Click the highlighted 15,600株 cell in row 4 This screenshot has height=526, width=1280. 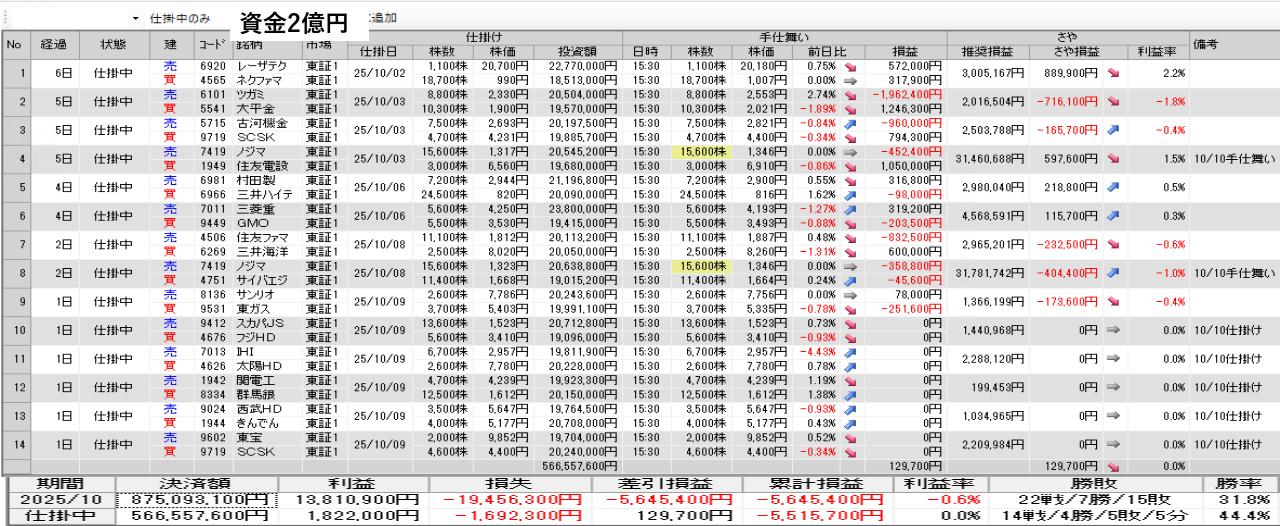coord(701,151)
